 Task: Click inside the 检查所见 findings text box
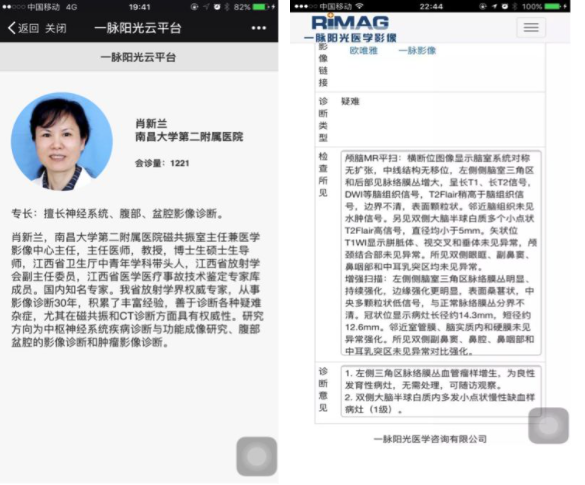pos(441,253)
